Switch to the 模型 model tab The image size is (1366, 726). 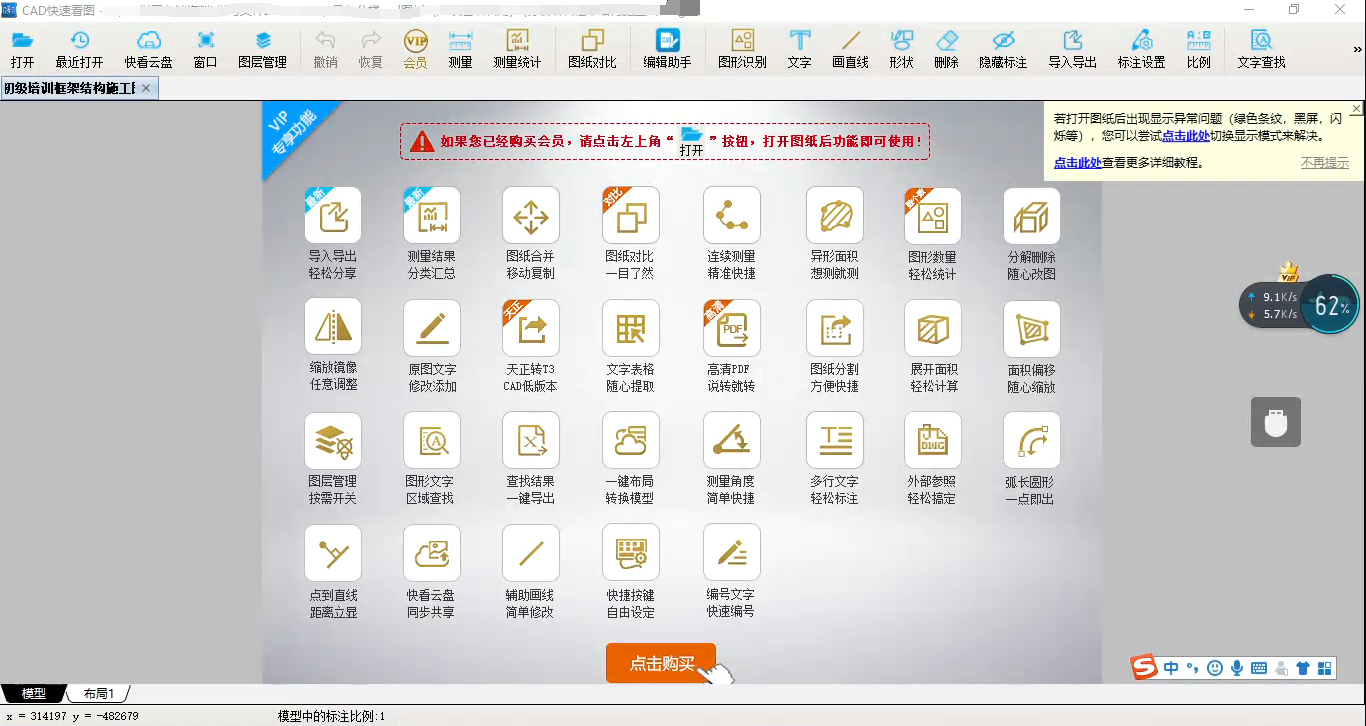point(33,693)
